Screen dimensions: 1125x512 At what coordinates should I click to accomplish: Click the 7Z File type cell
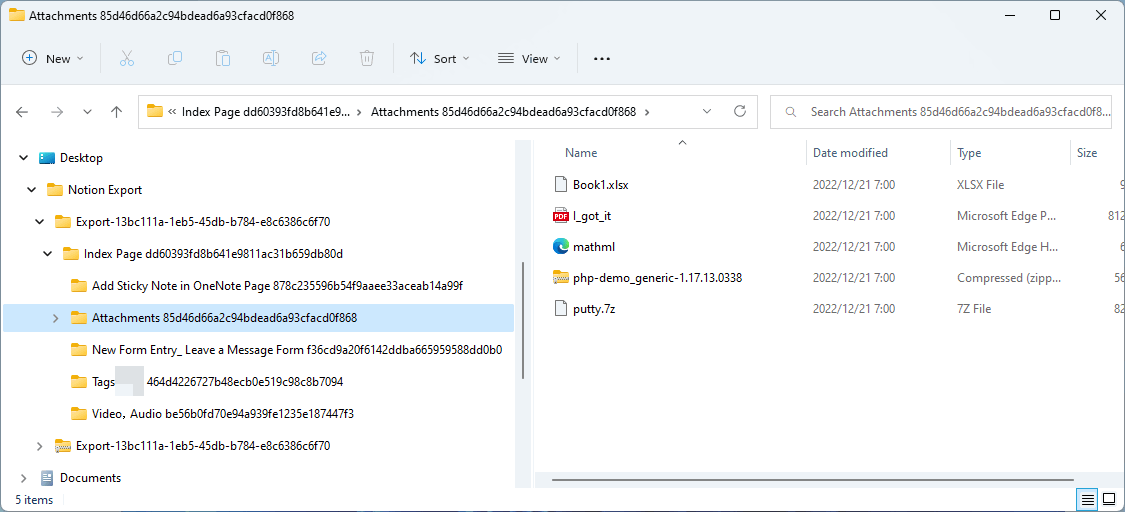click(974, 309)
